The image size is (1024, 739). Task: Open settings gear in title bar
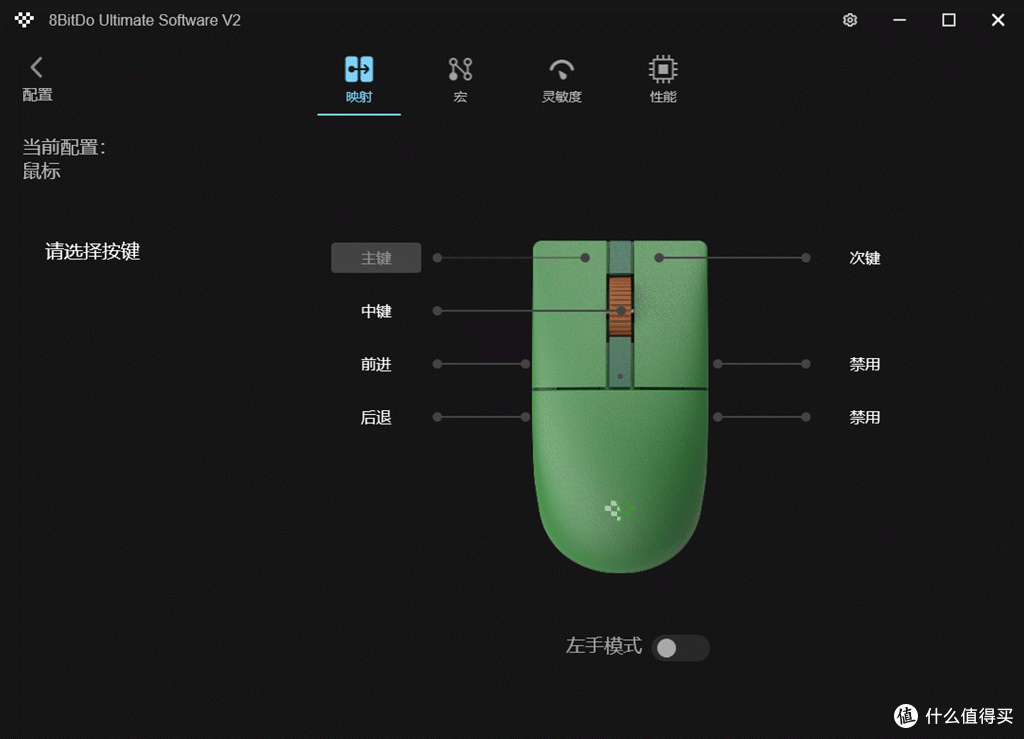tap(850, 20)
